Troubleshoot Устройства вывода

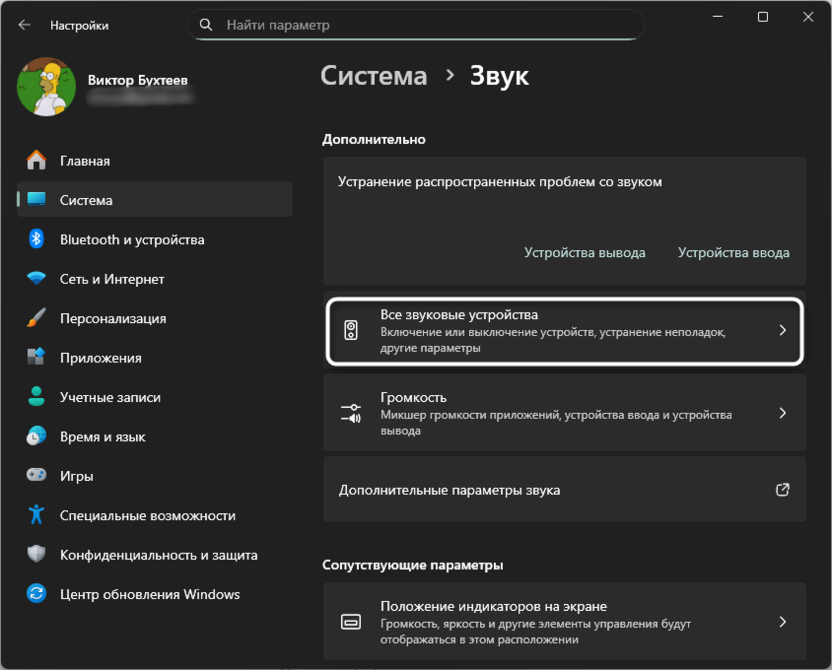(583, 252)
